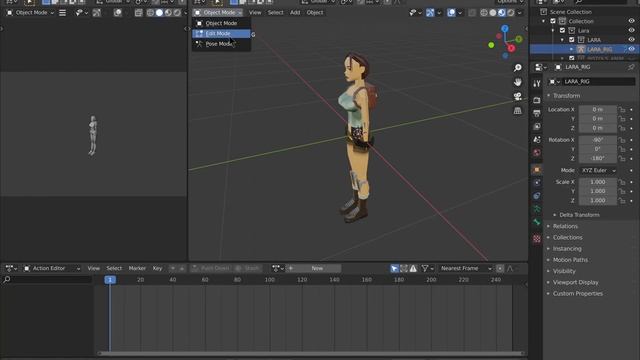
Task: Collapse the Transform panel
Action: click(566, 96)
